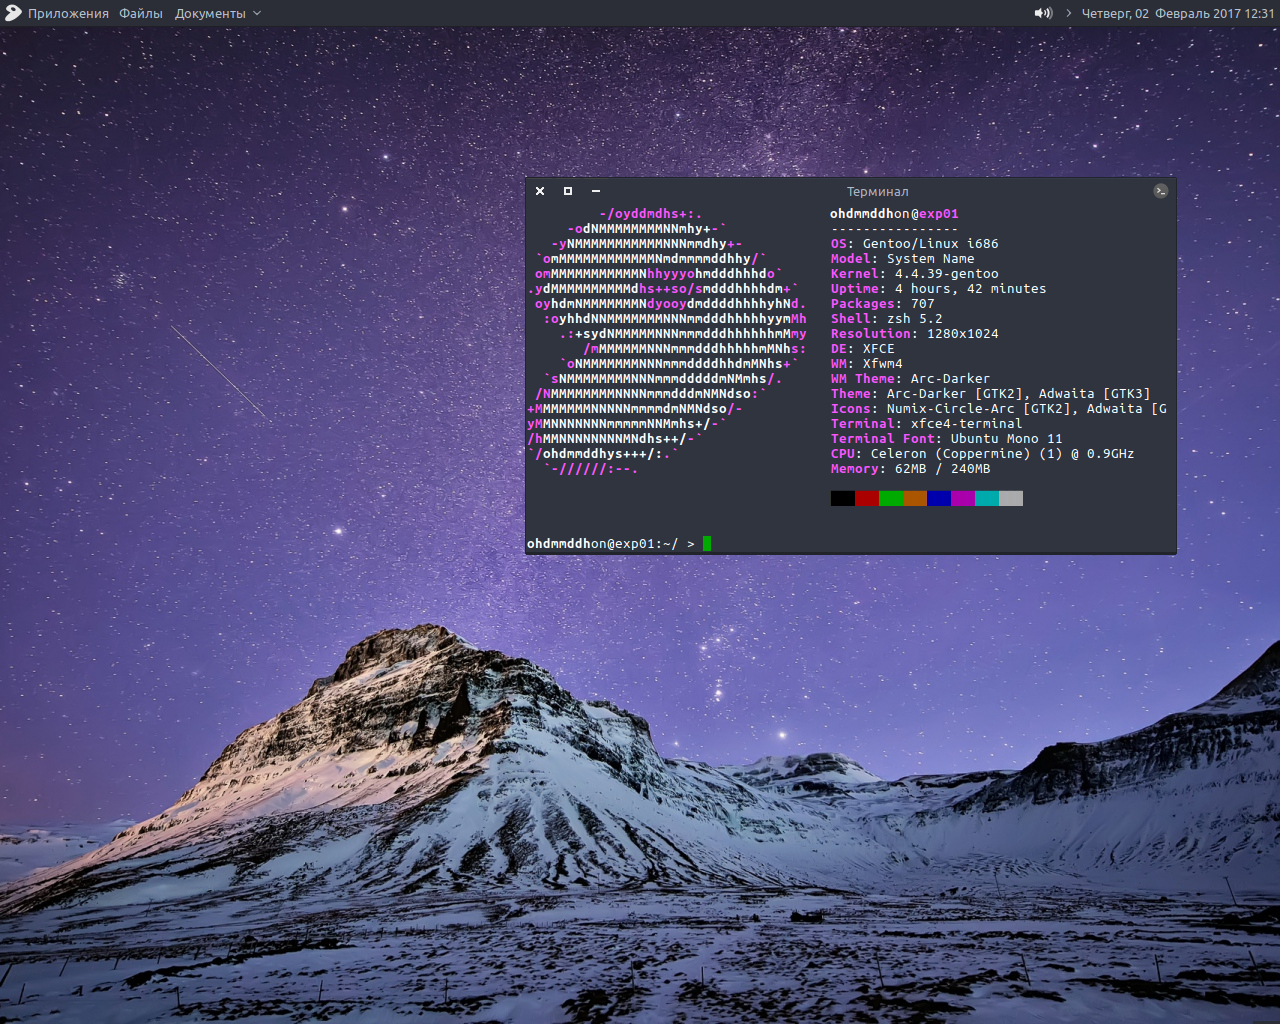Click the WM Theme: Arc-Darker line
The image size is (1280, 1024).
click(911, 378)
